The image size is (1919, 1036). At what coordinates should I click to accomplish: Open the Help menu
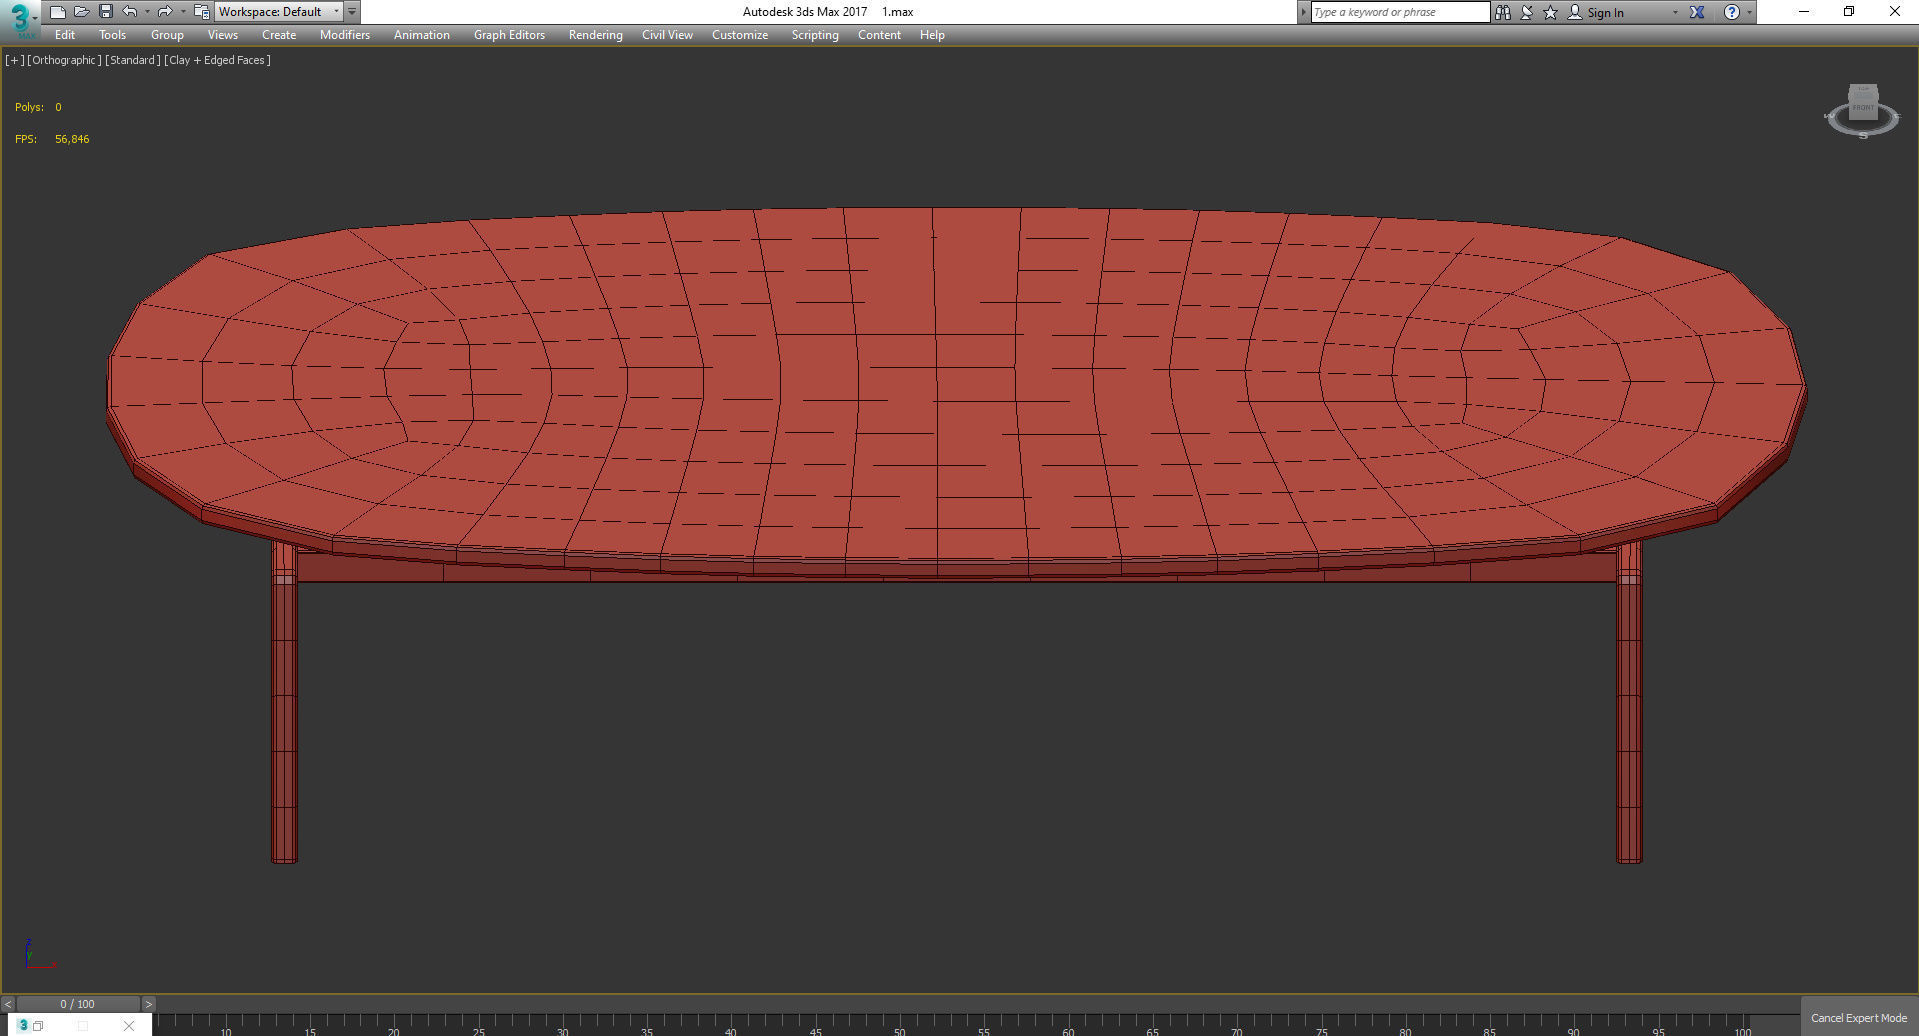[x=932, y=35]
